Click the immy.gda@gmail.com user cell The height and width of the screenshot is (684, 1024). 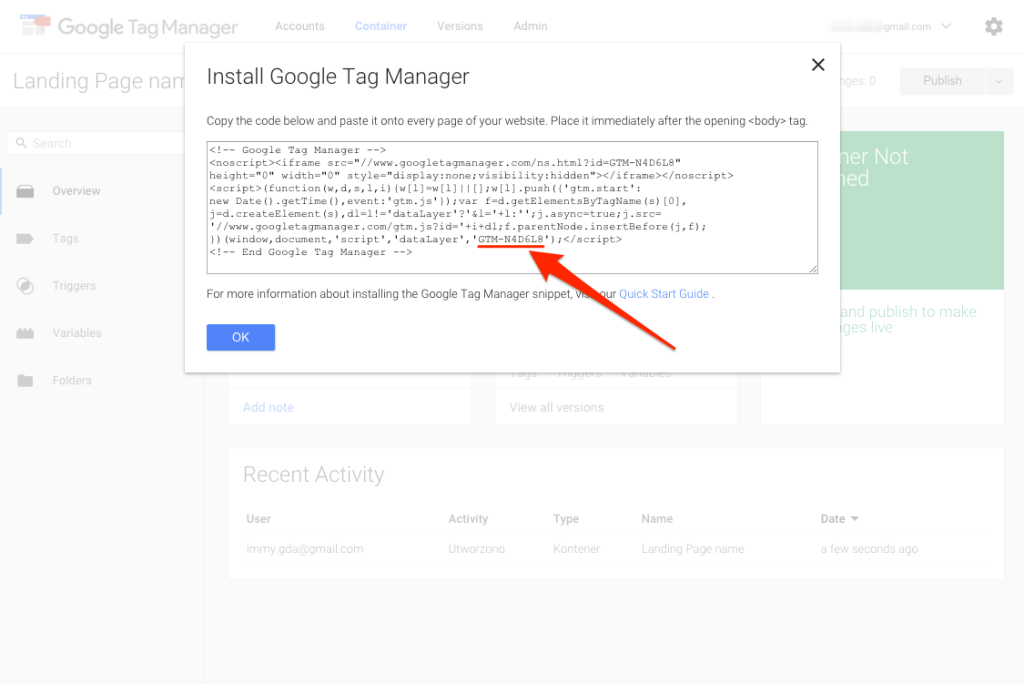coord(304,549)
